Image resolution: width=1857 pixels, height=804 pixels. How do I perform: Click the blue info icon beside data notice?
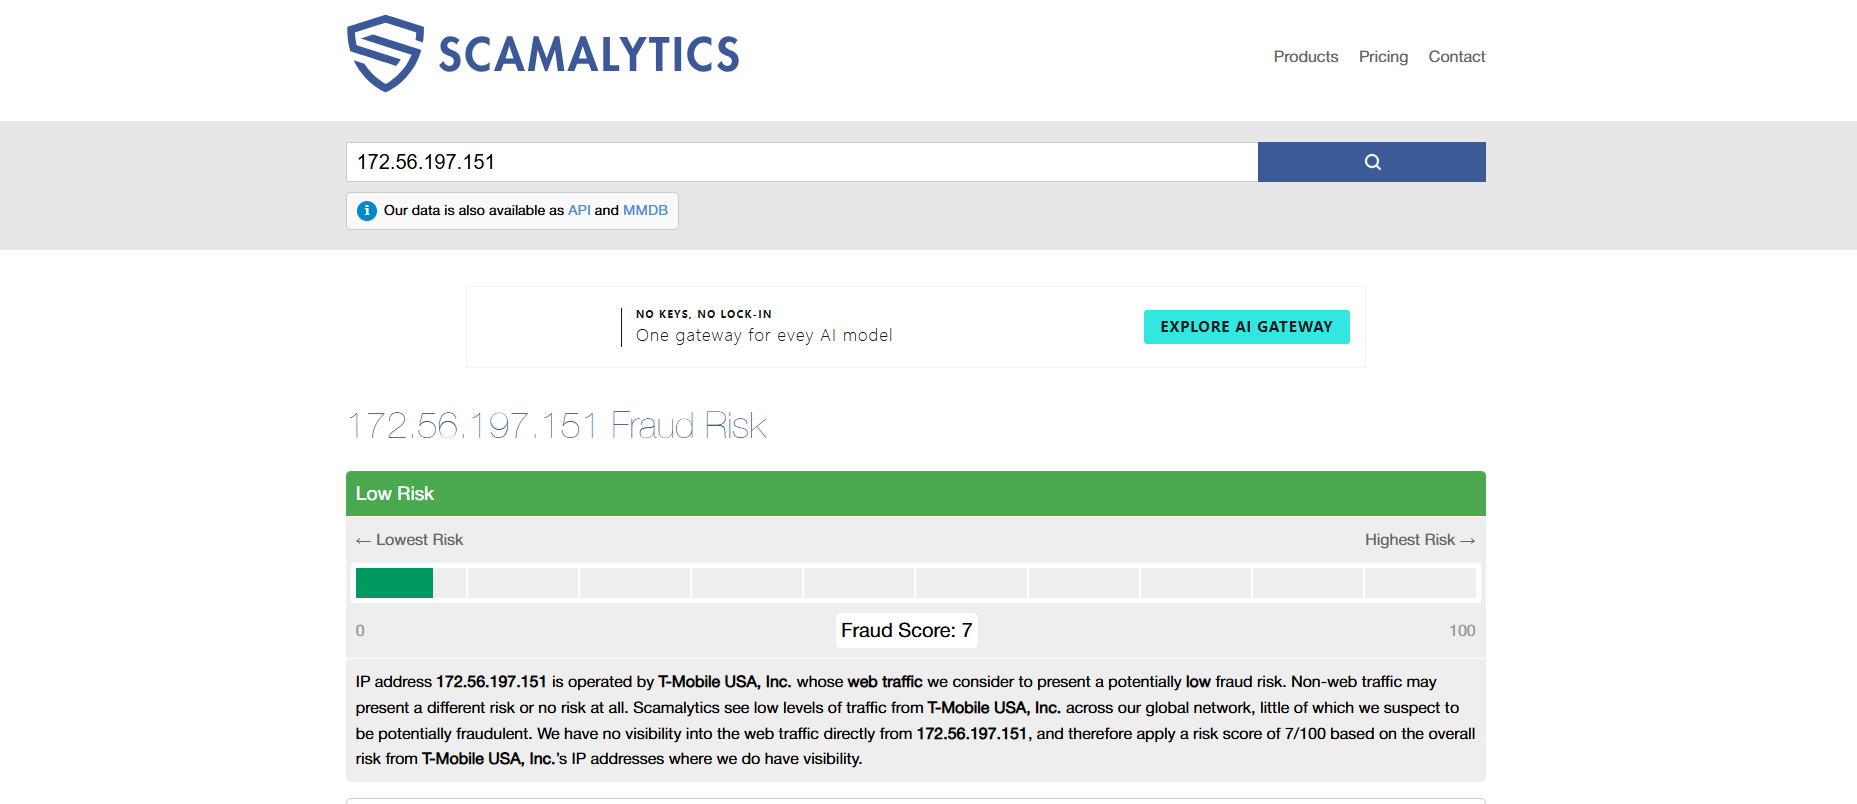tap(367, 211)
